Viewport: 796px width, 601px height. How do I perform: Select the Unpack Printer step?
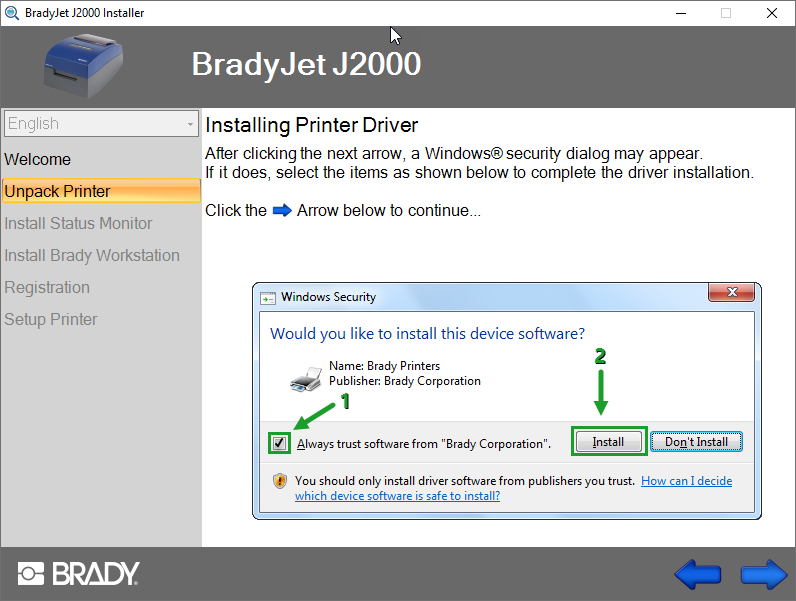click(102, 191)
